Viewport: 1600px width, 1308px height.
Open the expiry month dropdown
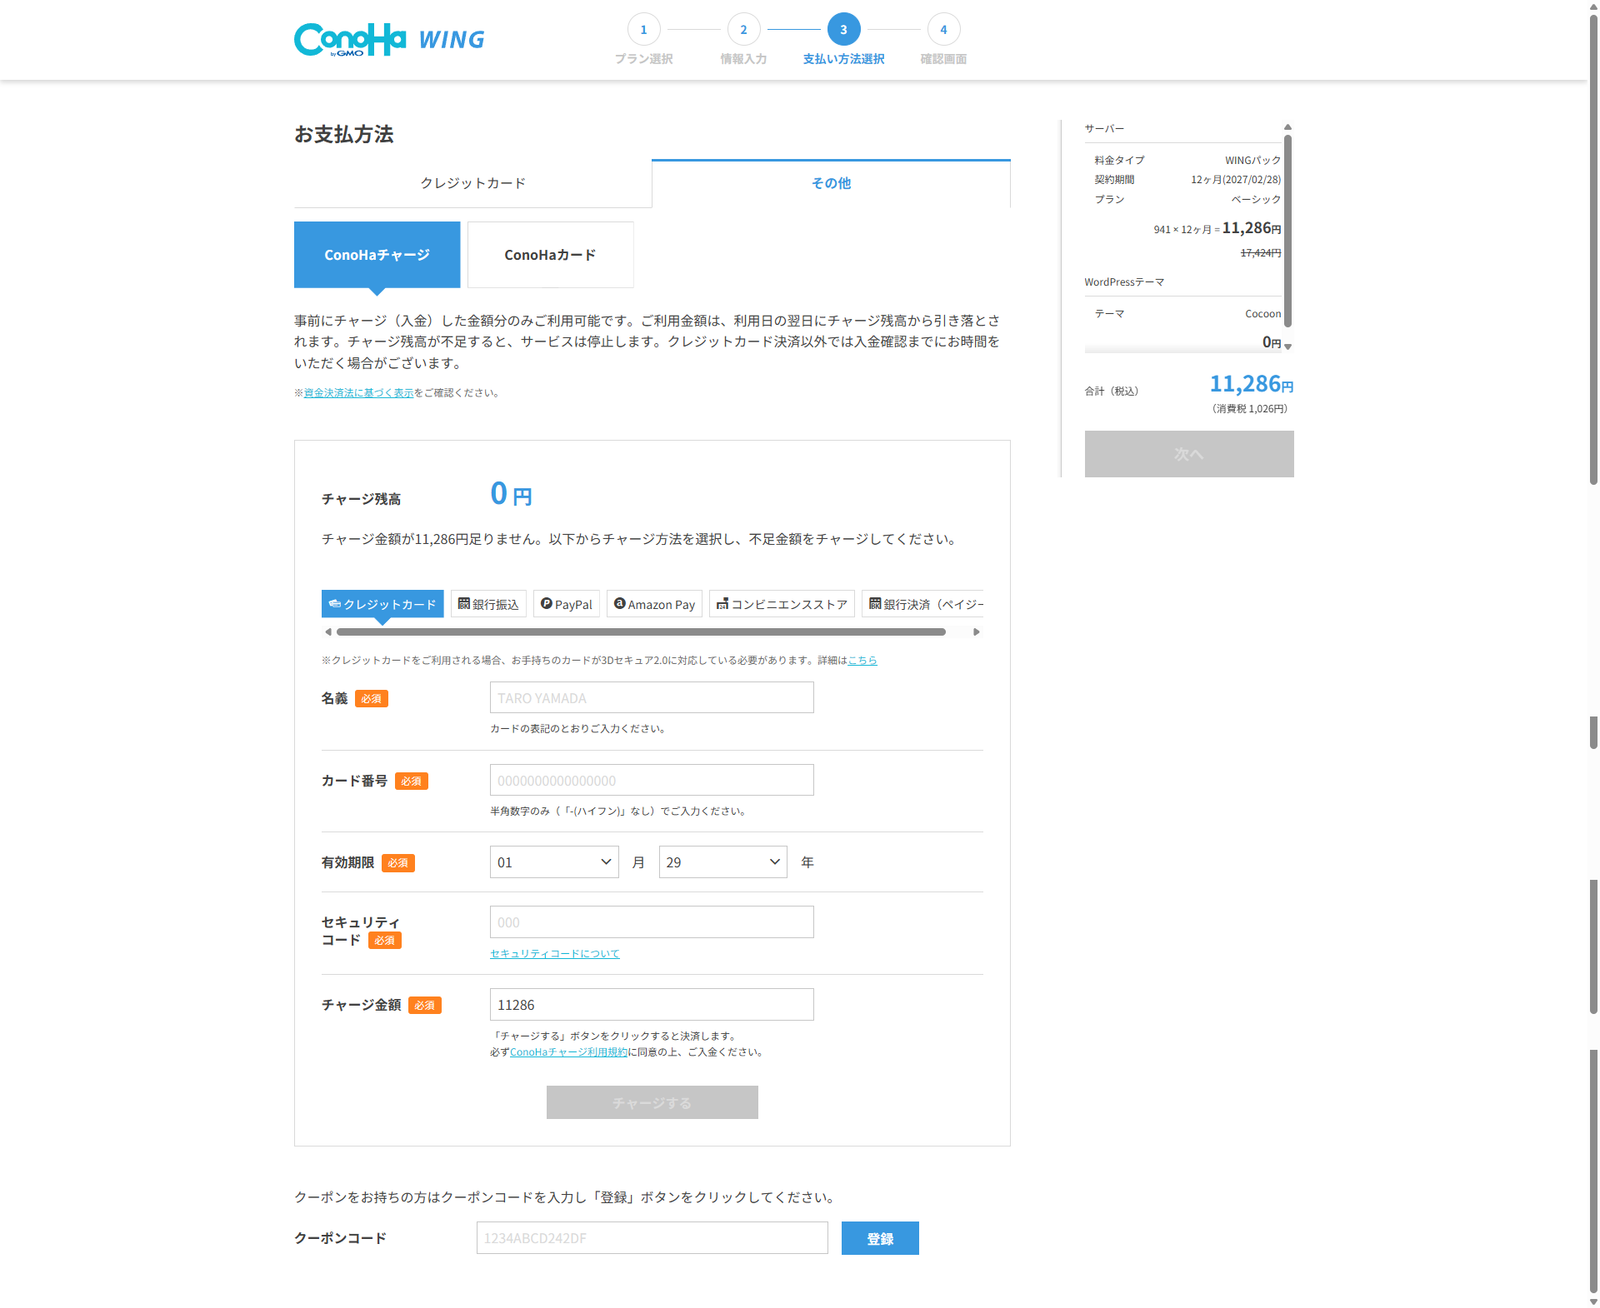pyautogui.click(x=554, y=862)
